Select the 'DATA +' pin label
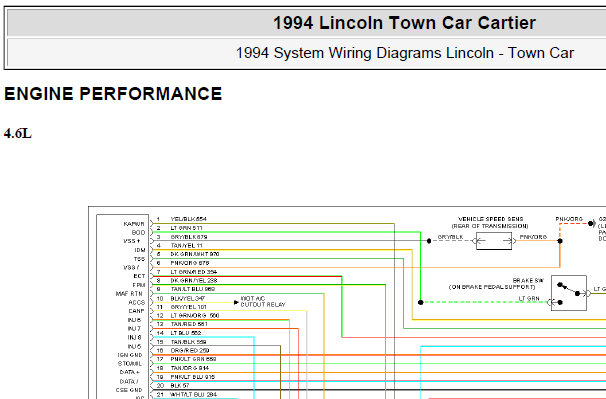Viewport: 606px width, 399px height. (129, 372)
